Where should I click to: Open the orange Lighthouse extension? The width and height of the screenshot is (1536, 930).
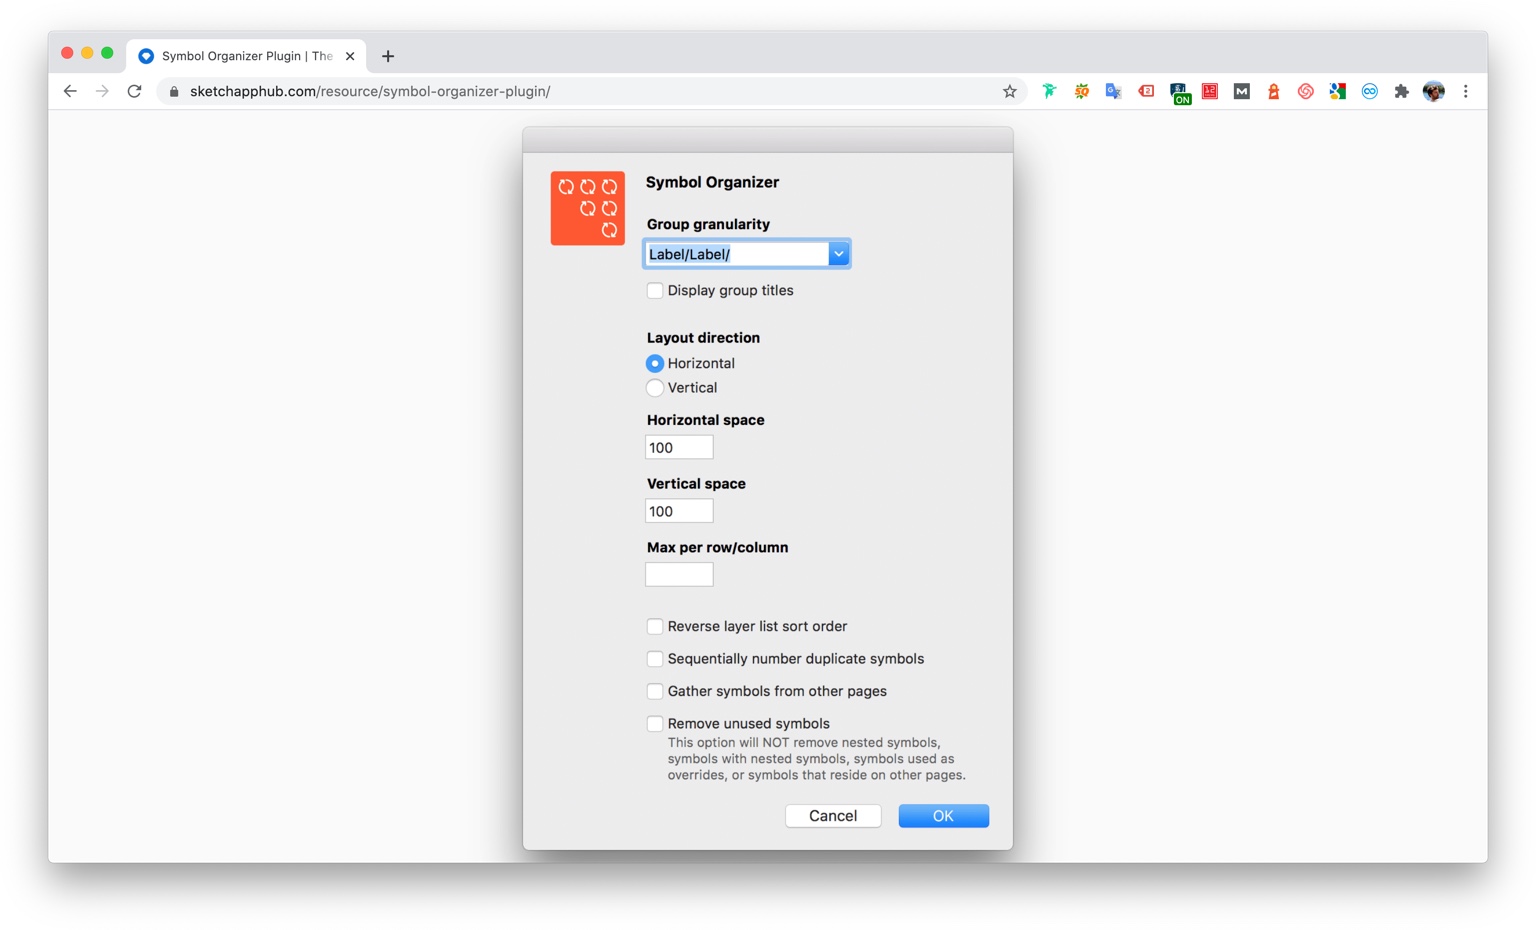point(1274,91)
